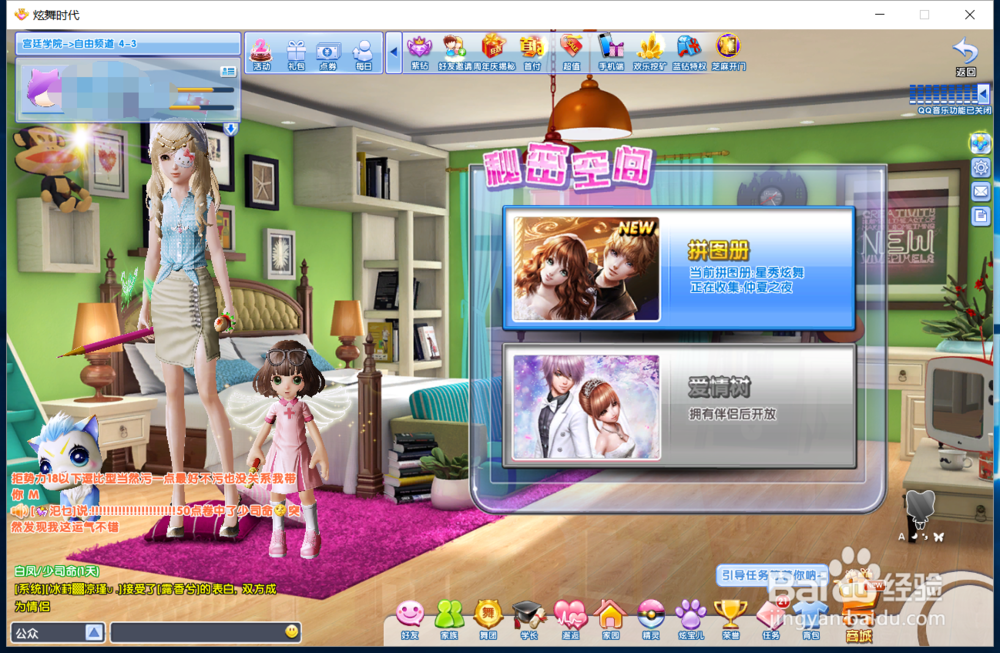Open the notes page icon in right sidebar
1000x653 pixels.
coord(980,216)
